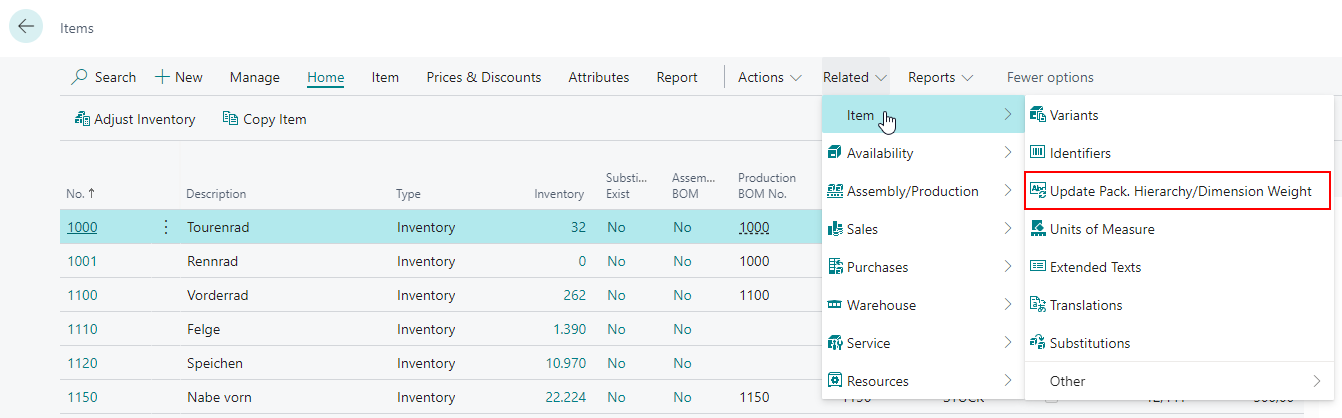Screen dimensions: 1342x418
Task: Expand the Other submenu entry
Action: point(1180,381)
